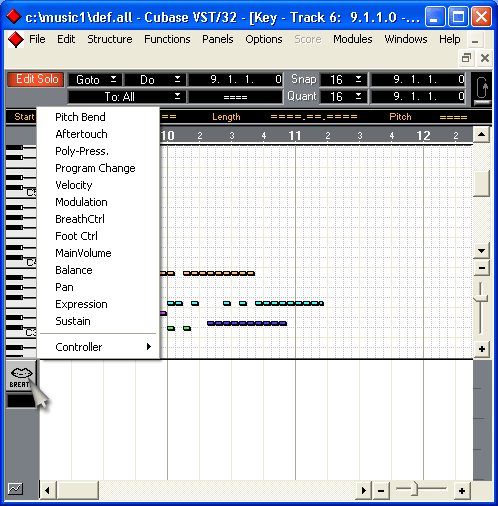Select Modulation in the popup menu
The width and height of the screenshot is (498, 506).
point(98,202)
